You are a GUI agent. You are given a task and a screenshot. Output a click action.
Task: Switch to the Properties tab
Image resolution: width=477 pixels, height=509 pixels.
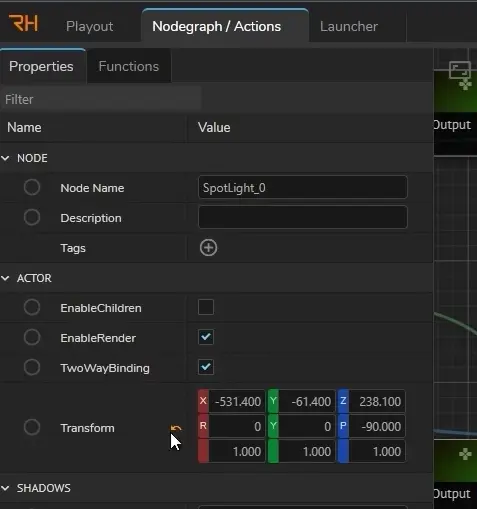(41, 66)
